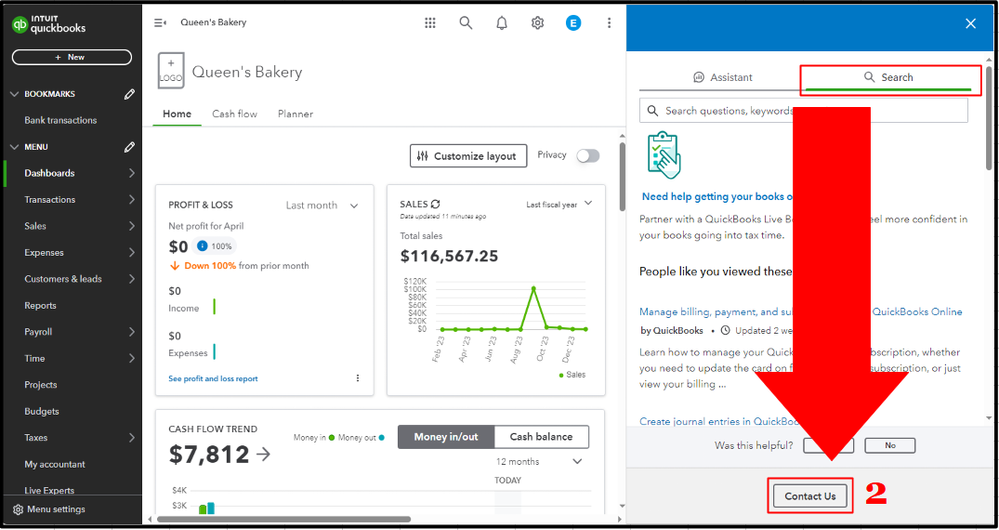Viewport: 999px width, 530px height.
Task: Open Budgets in the sidebar
Action: coord(41,412)
